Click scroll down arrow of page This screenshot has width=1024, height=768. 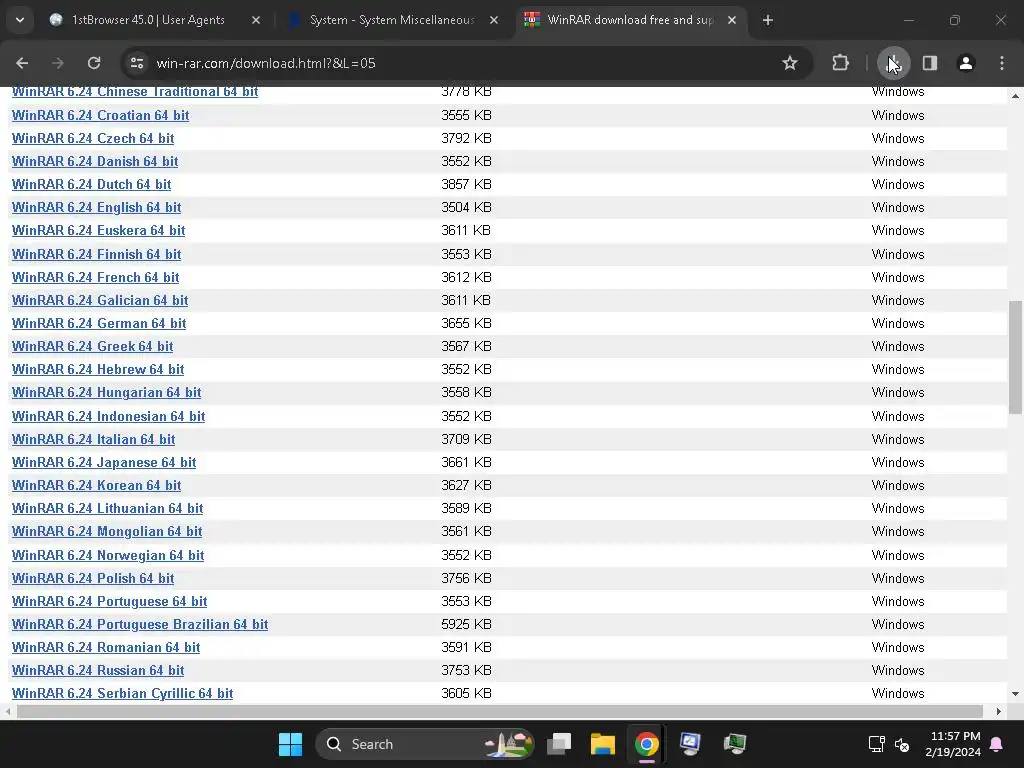click(1015, 694)
